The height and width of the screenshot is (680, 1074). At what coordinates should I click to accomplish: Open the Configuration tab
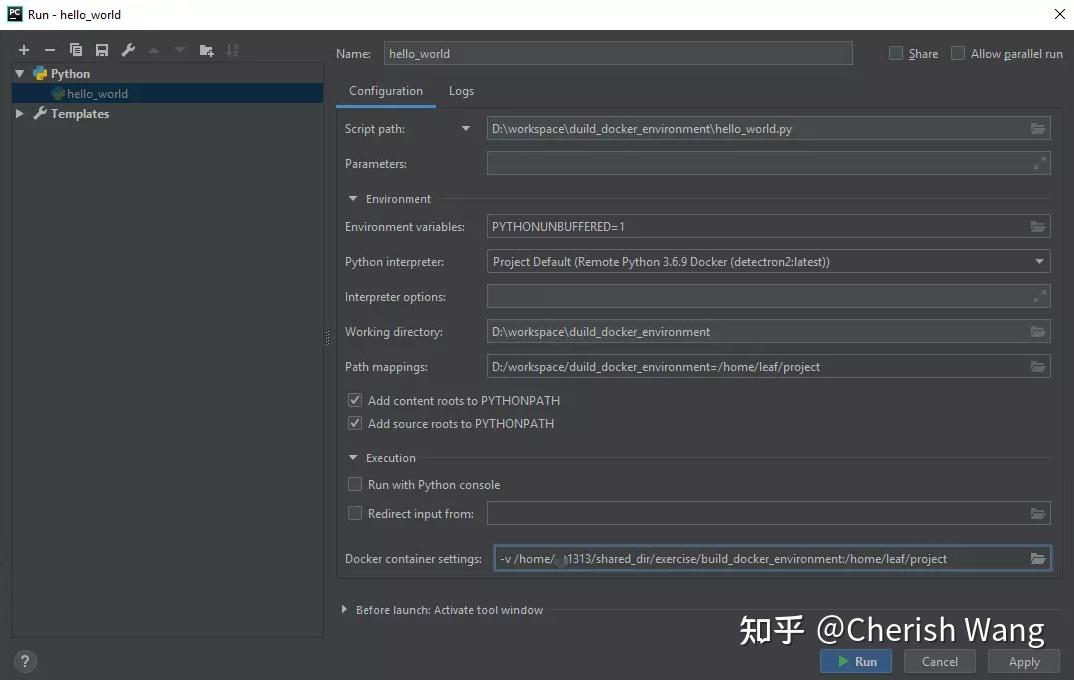click(385, 90)
